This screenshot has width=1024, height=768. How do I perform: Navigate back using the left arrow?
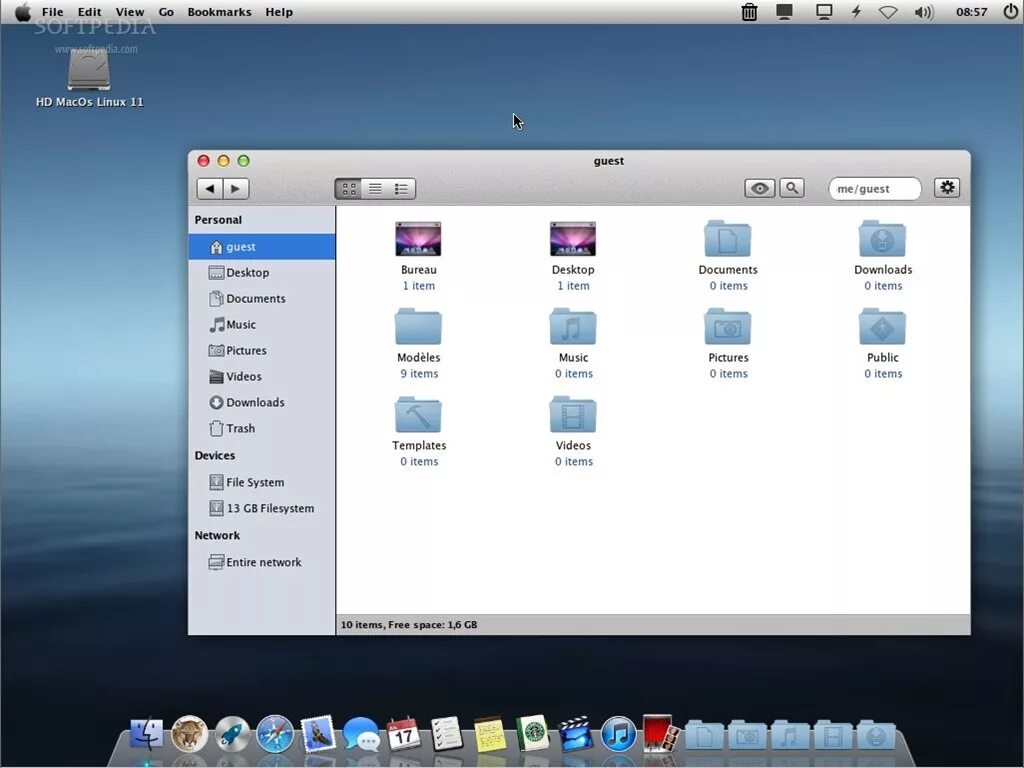210,188
